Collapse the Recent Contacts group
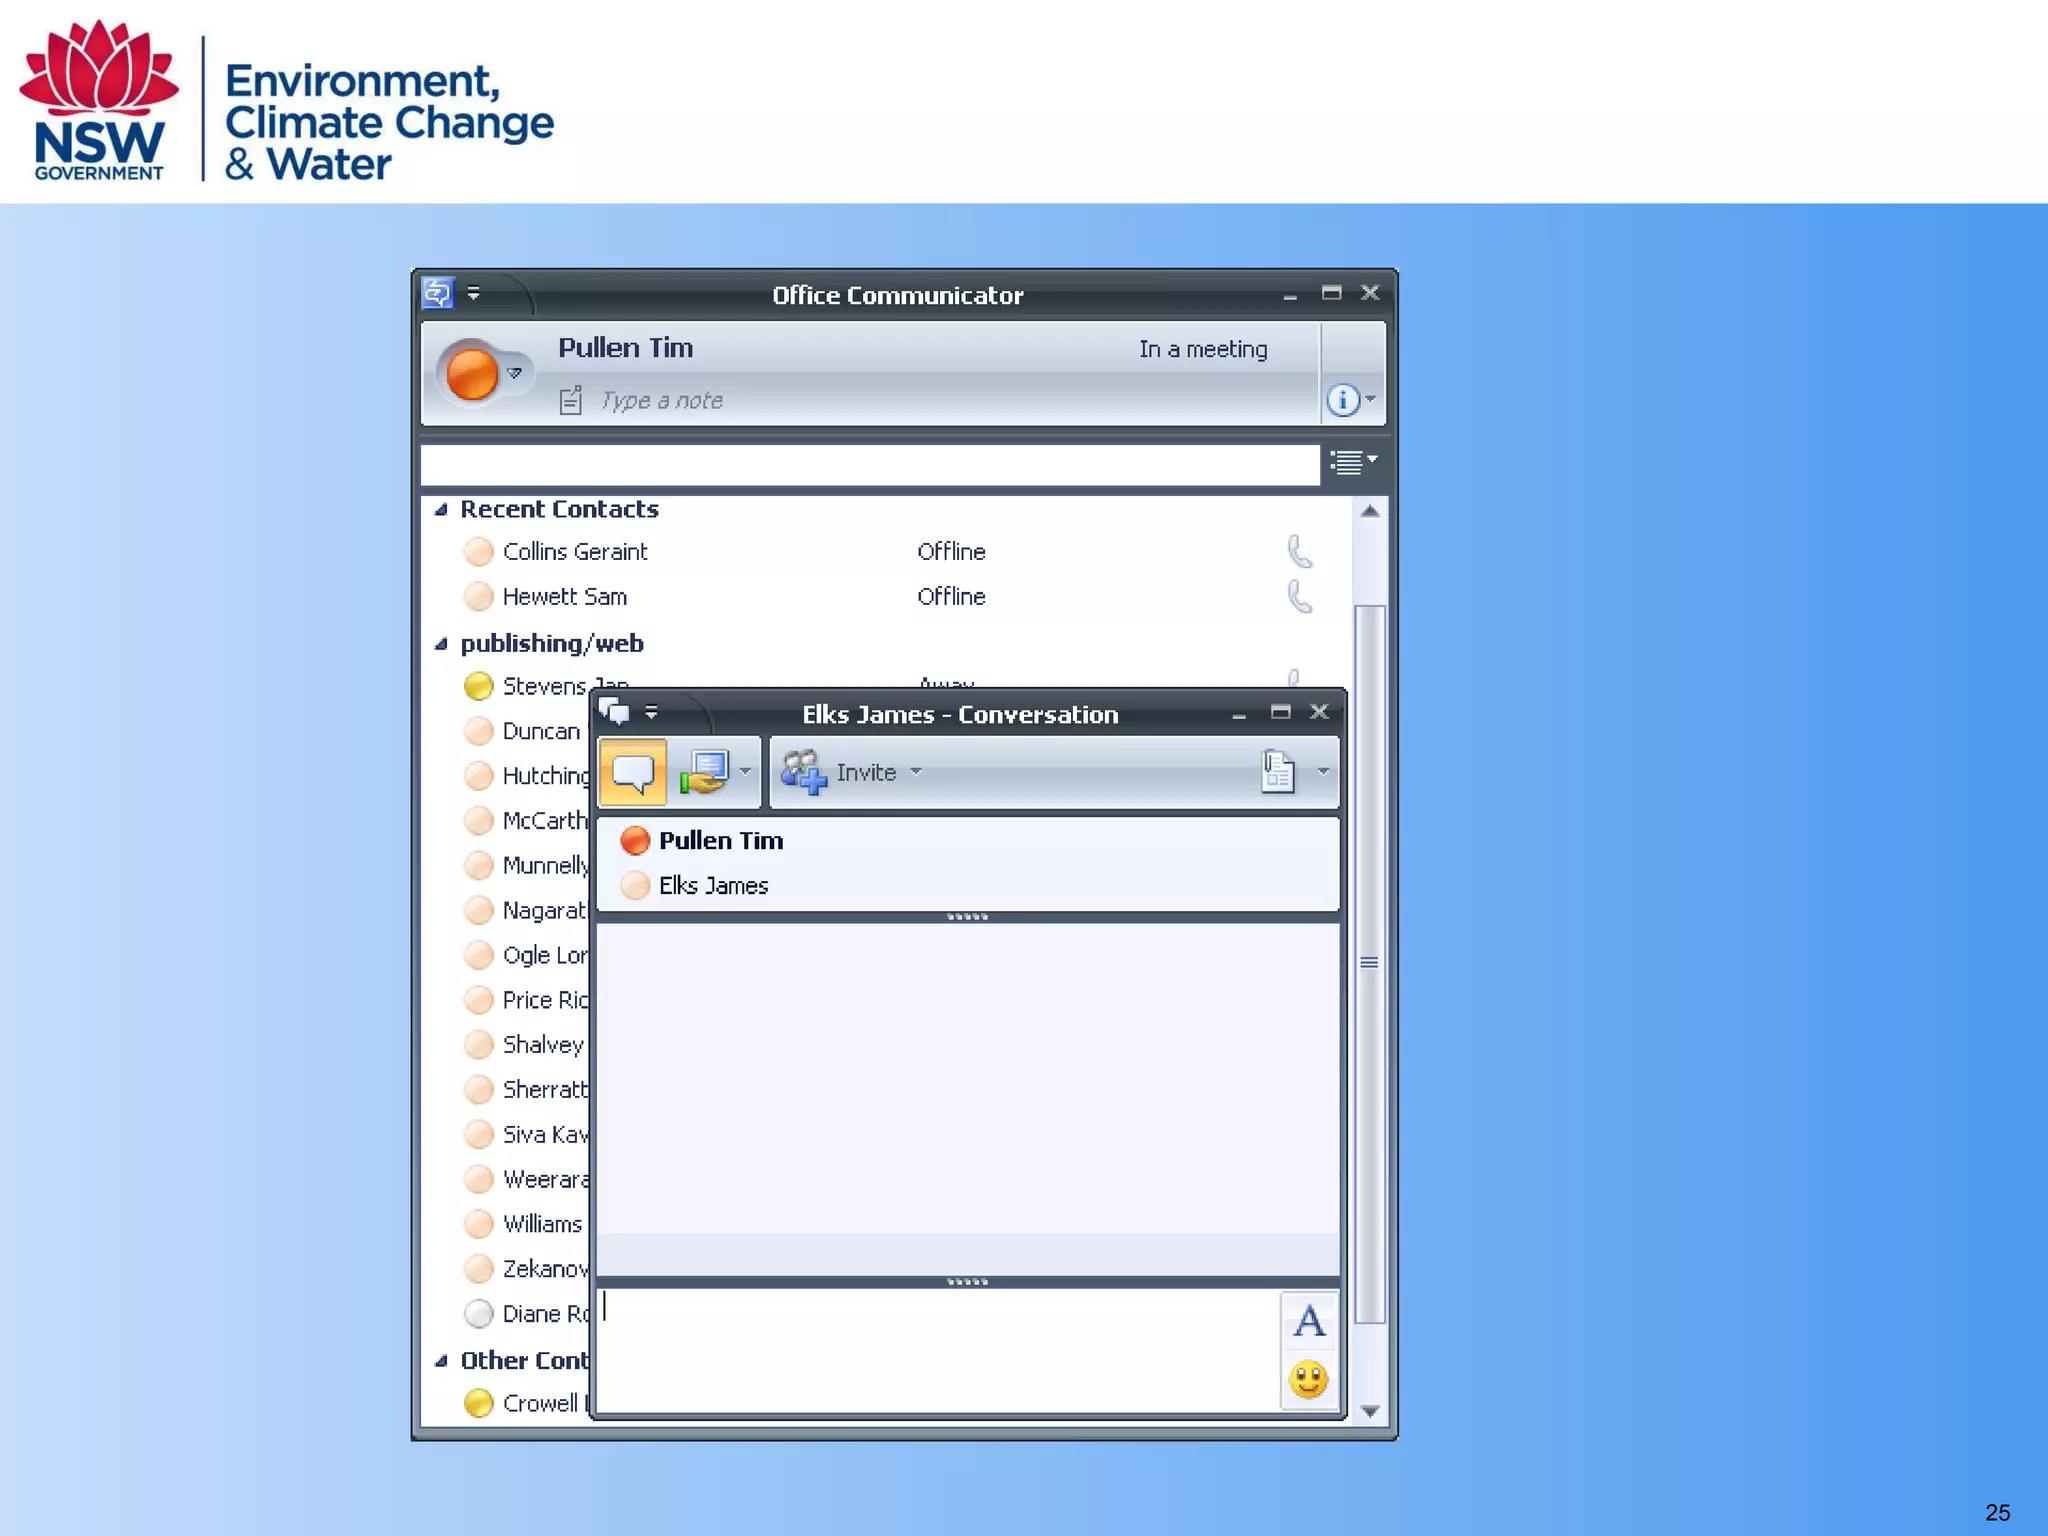Viewport: 2048px width, 1536px height. (x=441, y=510)
